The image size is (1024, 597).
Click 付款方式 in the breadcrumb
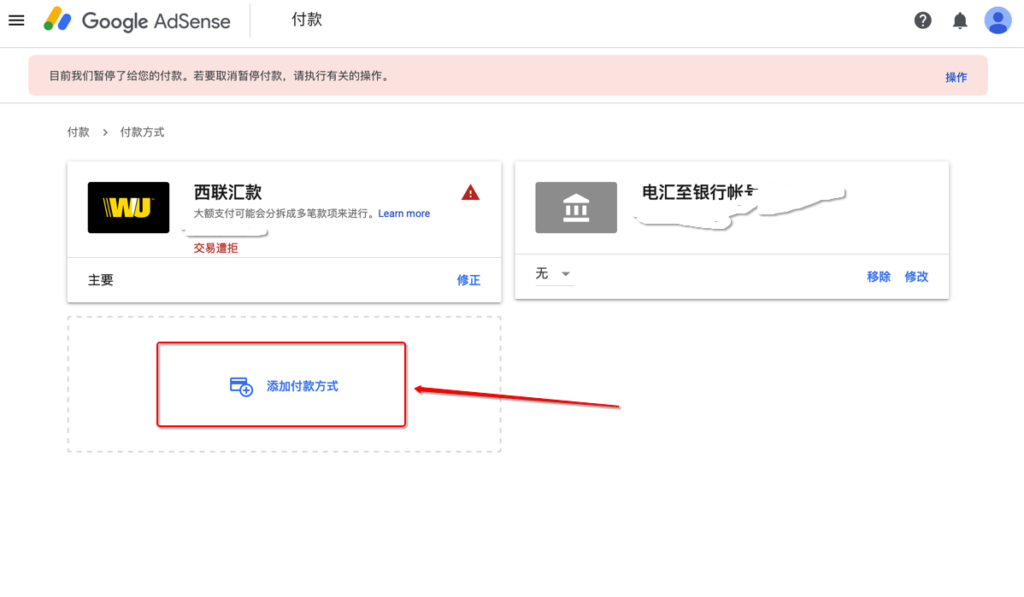click(x=142, y=132)
